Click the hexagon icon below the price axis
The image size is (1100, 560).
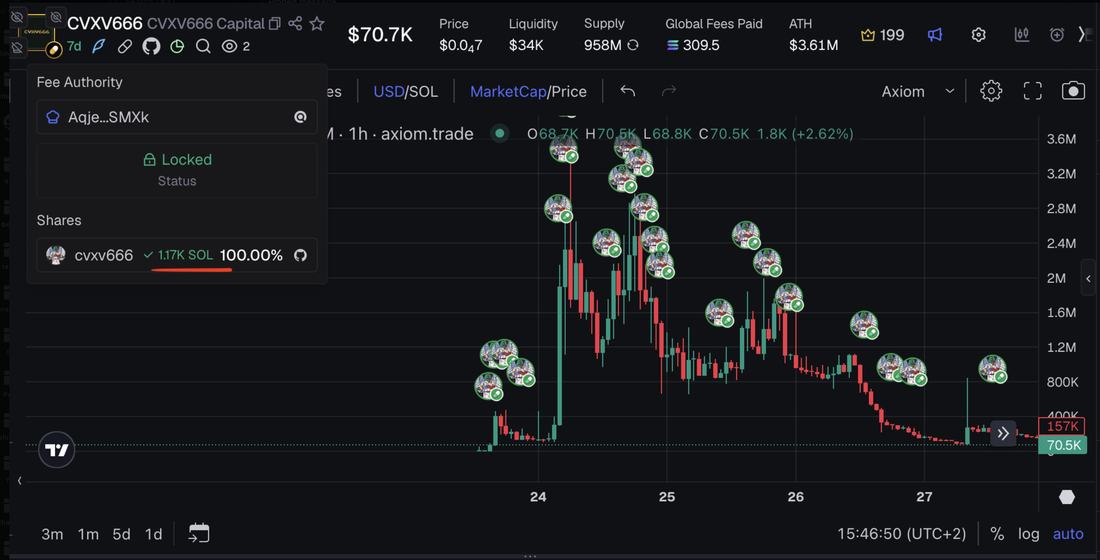pyautogui.click(x=1066, y=497)
